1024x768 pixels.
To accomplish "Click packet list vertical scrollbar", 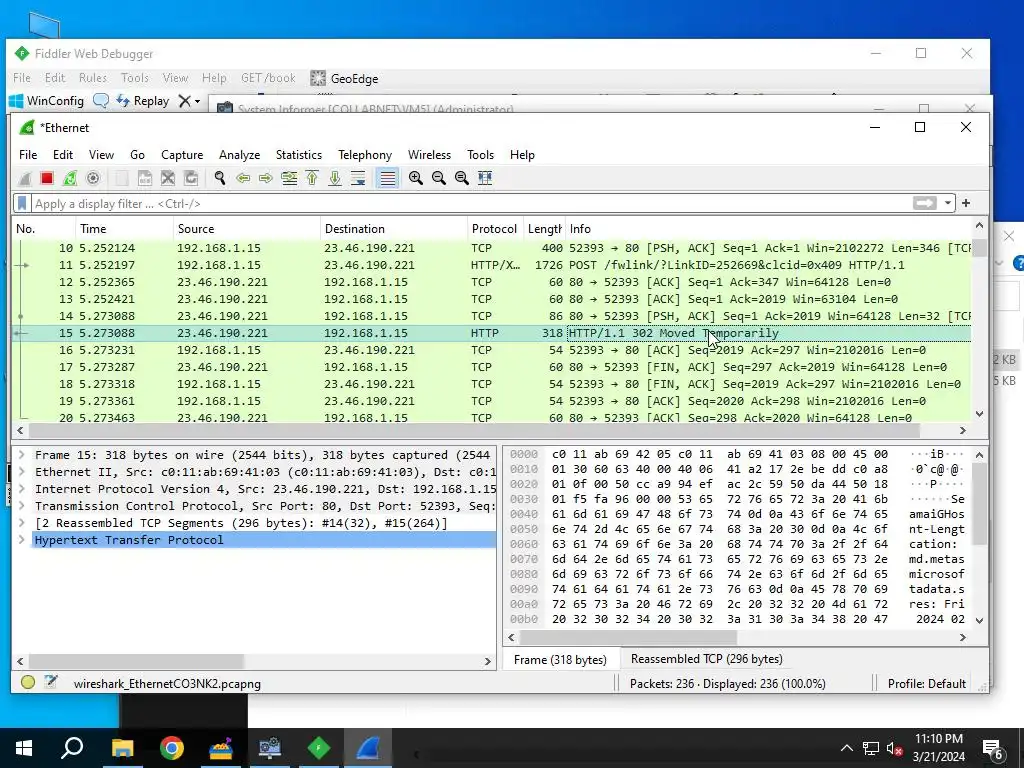I will 979,249.
